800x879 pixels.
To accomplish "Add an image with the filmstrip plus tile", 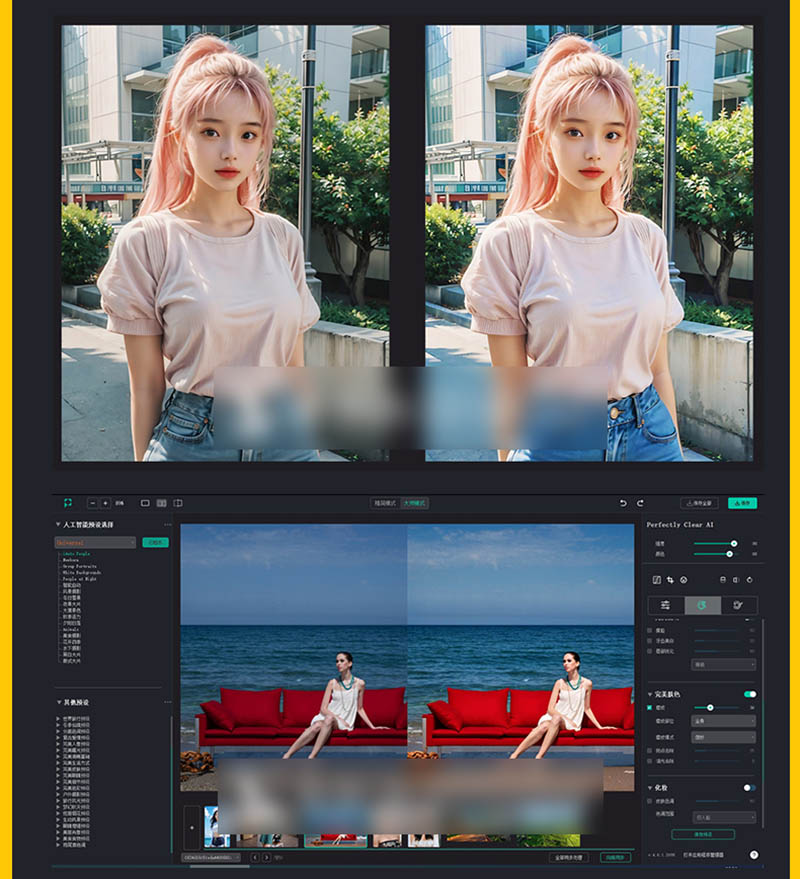I will tap(192, 827).
